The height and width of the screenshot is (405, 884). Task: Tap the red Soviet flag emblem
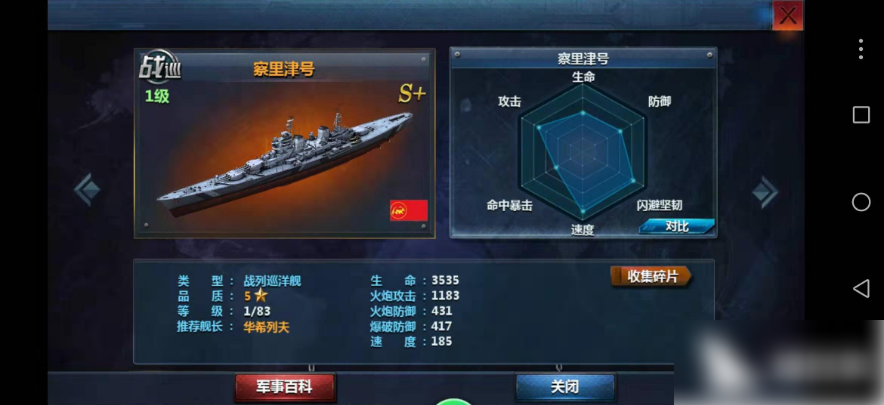409,210
